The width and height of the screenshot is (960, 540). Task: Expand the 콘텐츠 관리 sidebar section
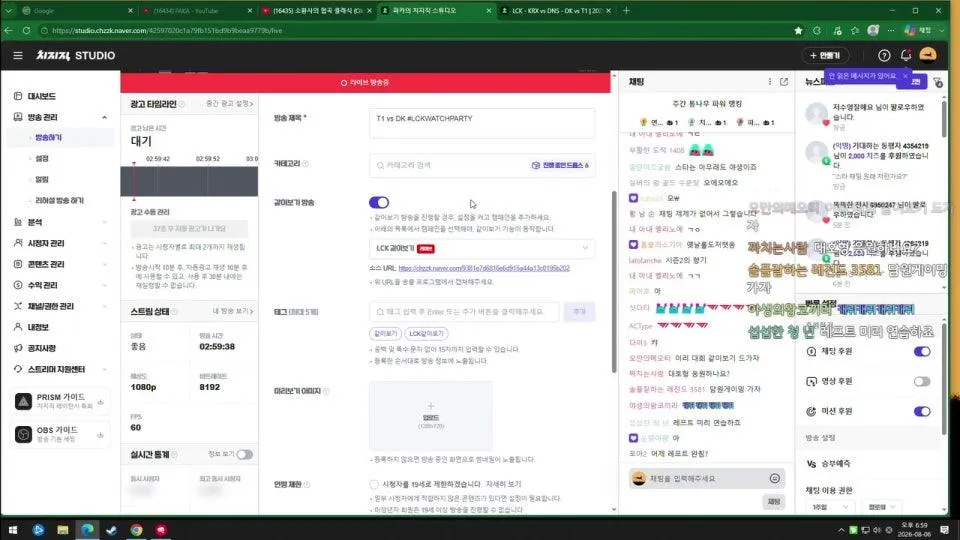click(x=105, y=264)
